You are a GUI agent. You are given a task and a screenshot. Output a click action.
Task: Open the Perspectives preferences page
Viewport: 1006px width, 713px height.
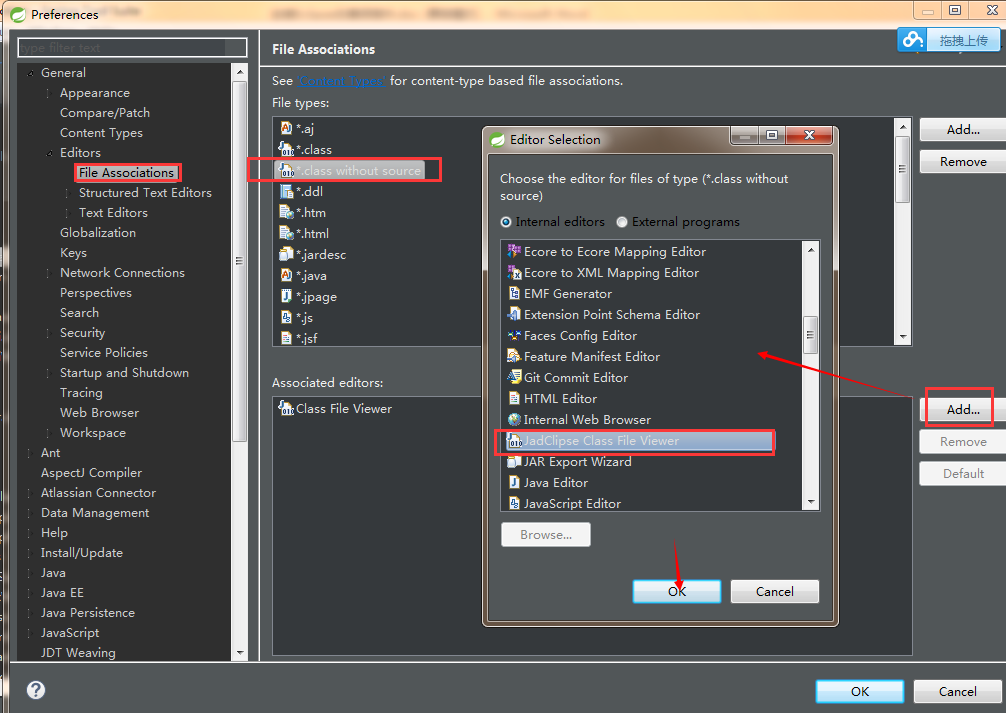click(96, 293)
